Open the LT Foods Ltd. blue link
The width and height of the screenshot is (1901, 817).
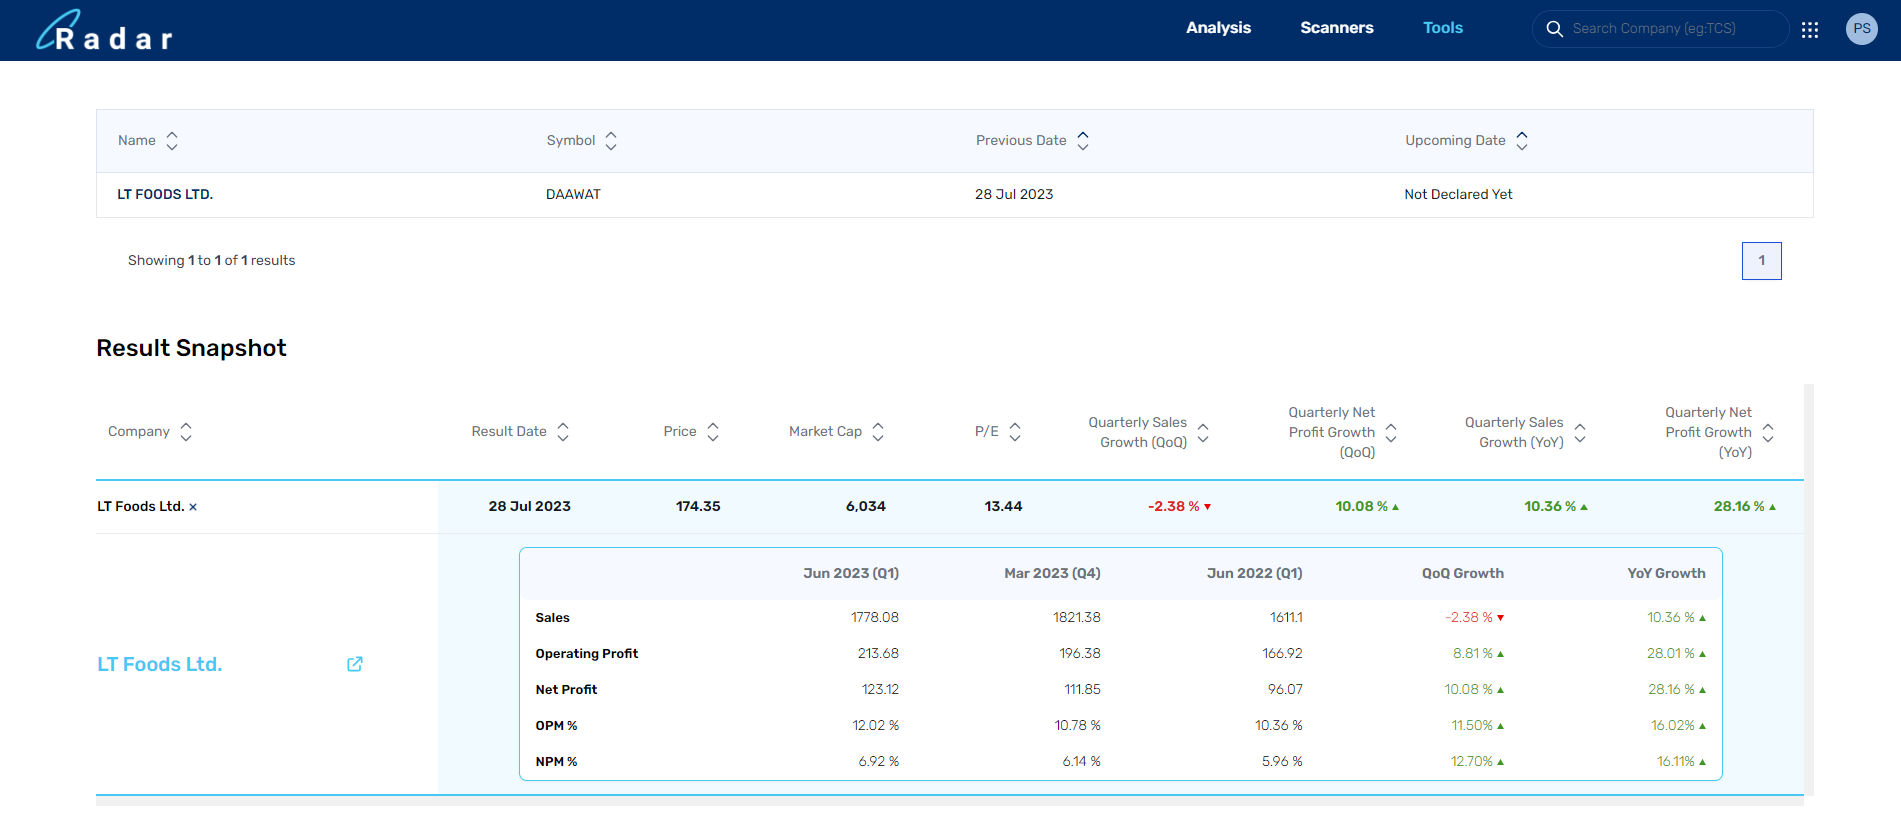coord(160,664)
